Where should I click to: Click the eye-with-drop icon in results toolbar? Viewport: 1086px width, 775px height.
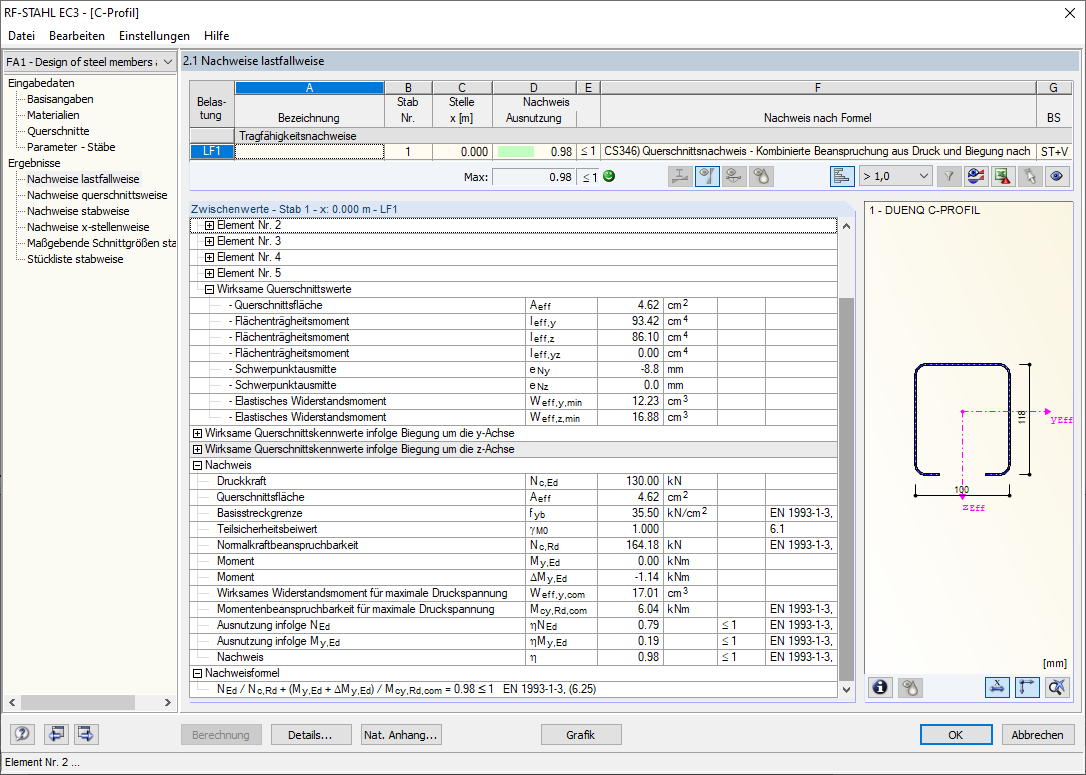761,177
